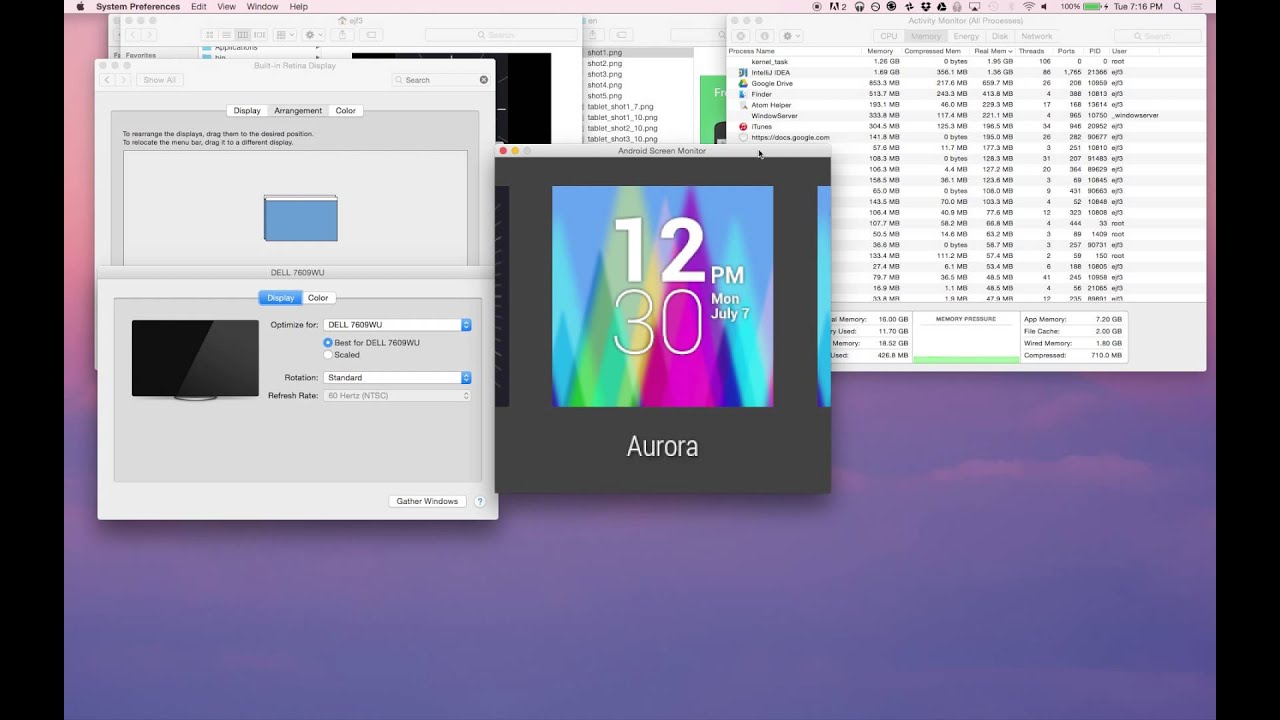Select shot1.png in the Finder list
This screenshot has height=720, width=1280.
[x=638, y=52]
